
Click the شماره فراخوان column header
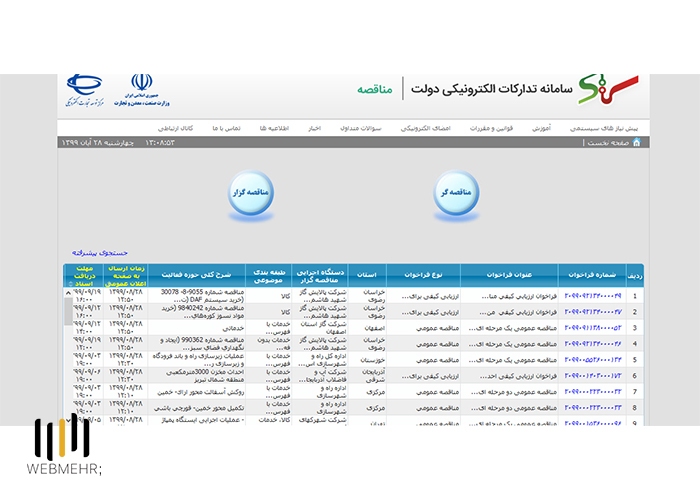(592, 275)
